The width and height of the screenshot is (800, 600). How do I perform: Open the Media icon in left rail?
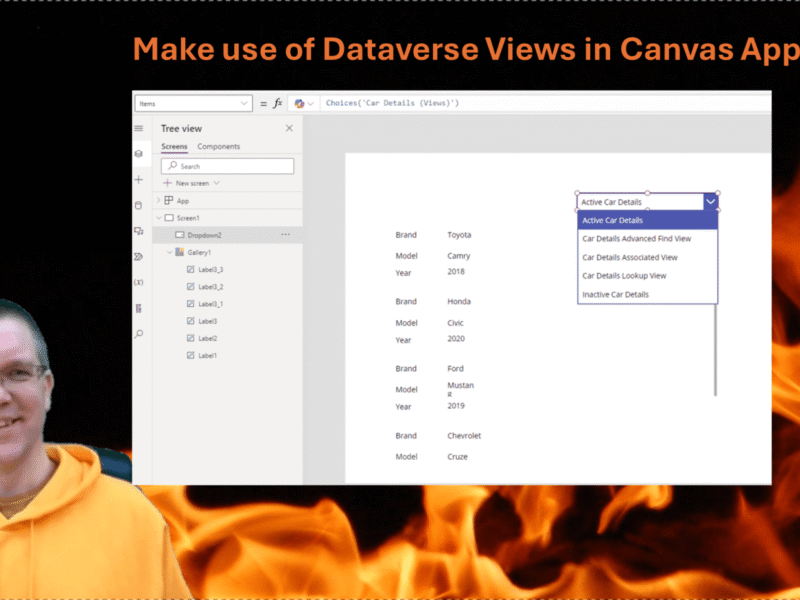[x=139, y=231]
